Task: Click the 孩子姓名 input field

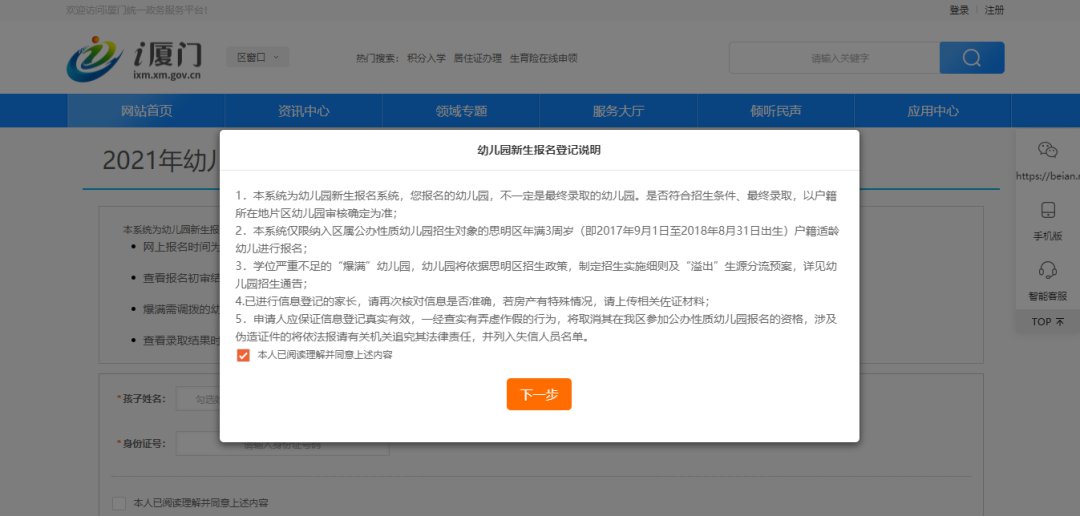Action: pyautogui.click(x=198, y=398)
